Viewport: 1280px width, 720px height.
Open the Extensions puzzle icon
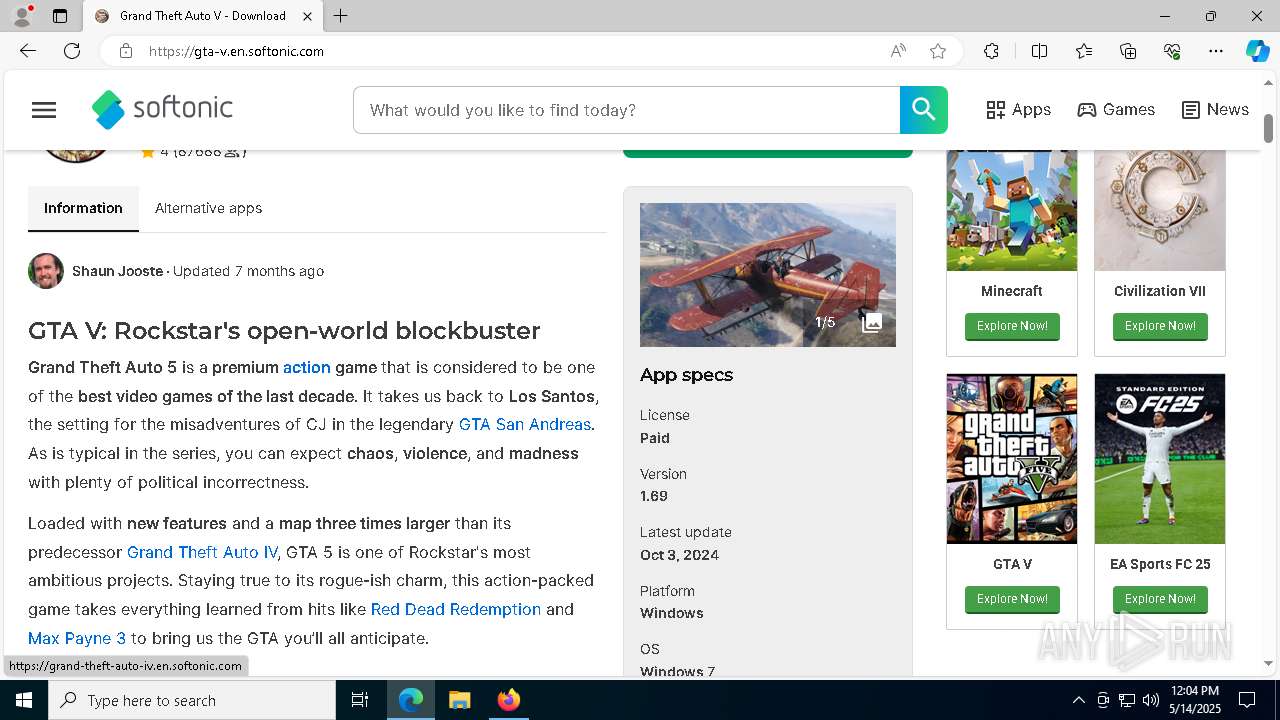click(x=991, y=51)
